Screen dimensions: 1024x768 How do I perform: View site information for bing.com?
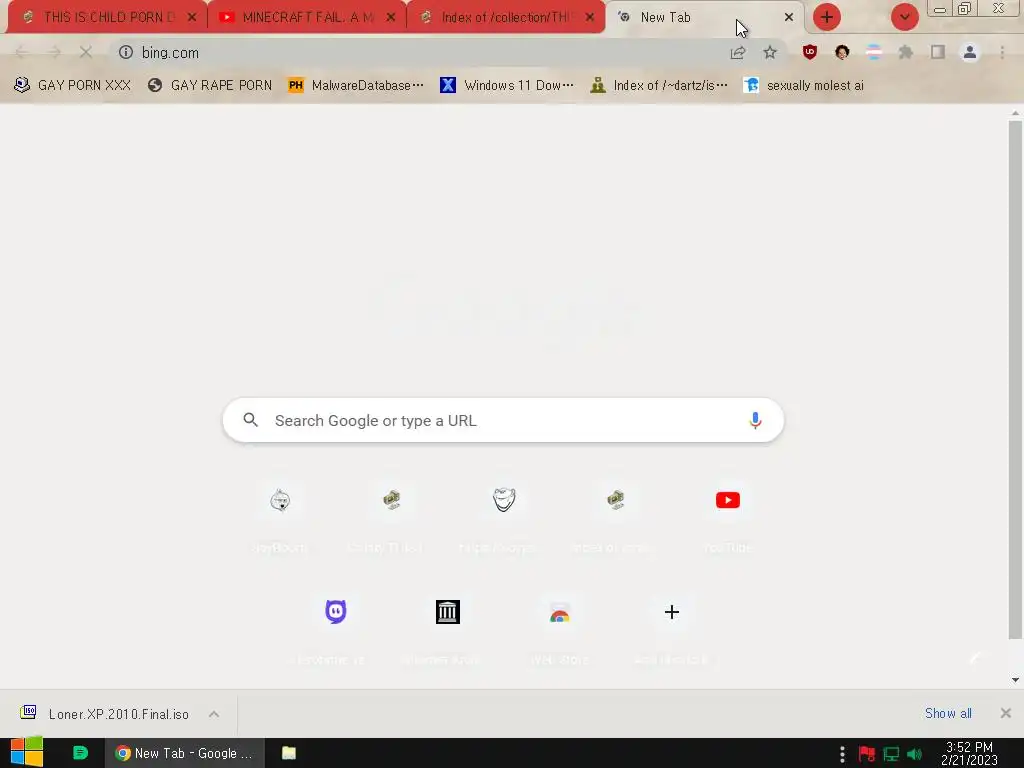[126, 52]
